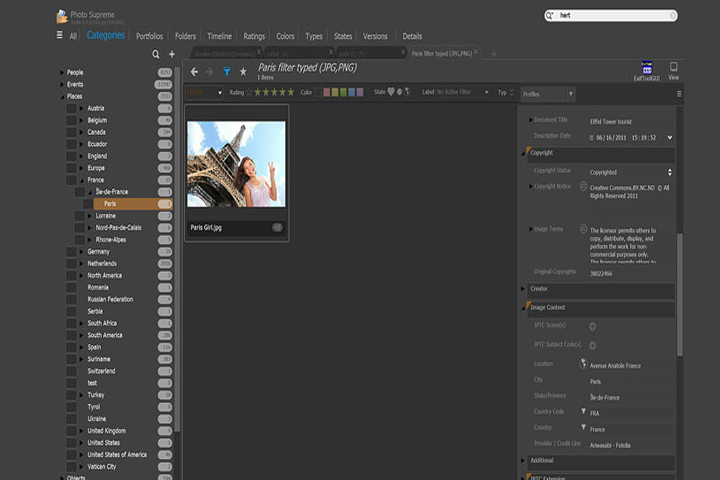Click the details panel vertical scrollbar
Screen dimensions: 720x480
click(680, 294)
